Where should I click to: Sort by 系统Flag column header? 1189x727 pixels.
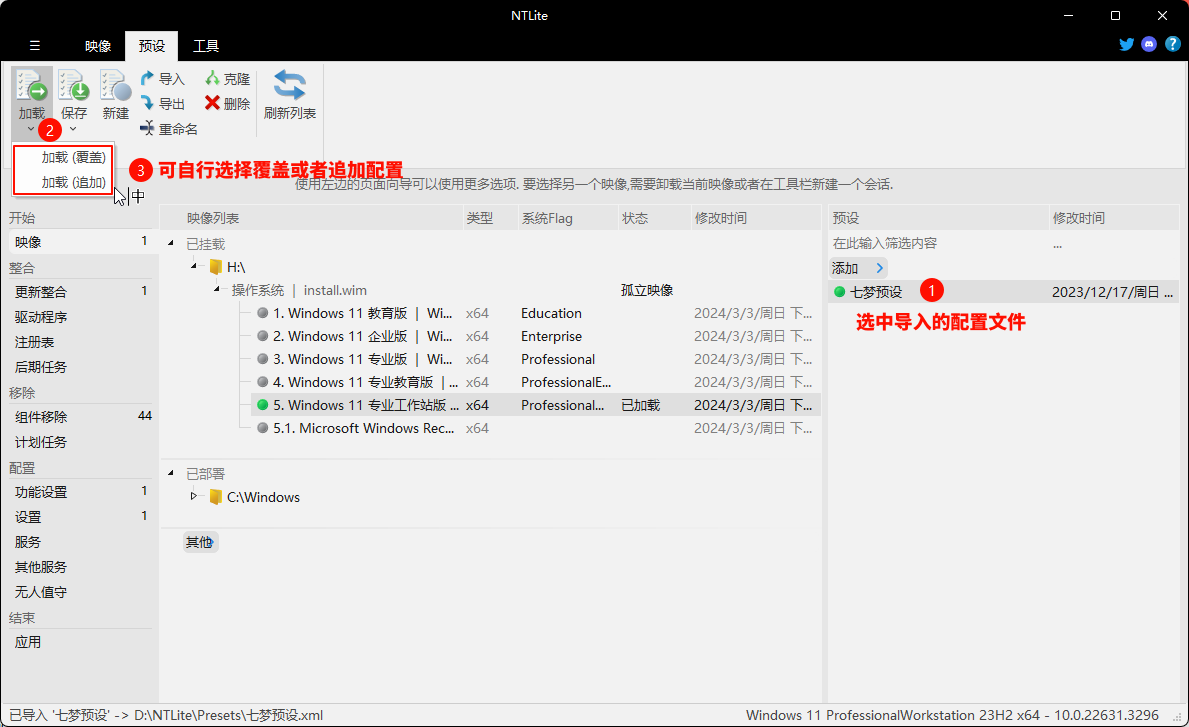[x=568, y=218]
